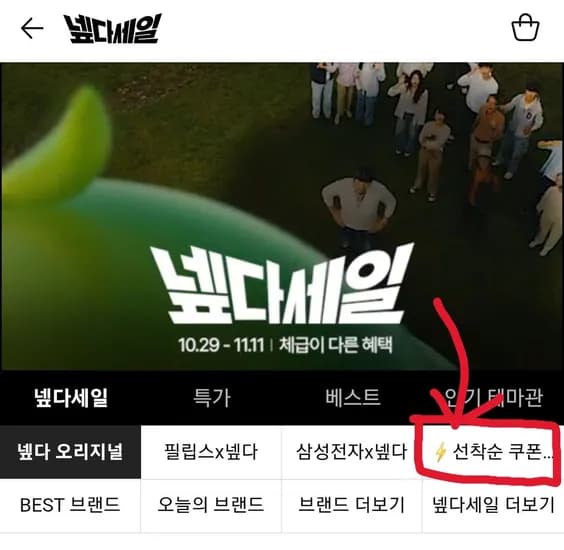Screen dimensions: 564x550
Task: Open 넾다세일 더보기 for more sale items
Action: click(x=493, y=505)
